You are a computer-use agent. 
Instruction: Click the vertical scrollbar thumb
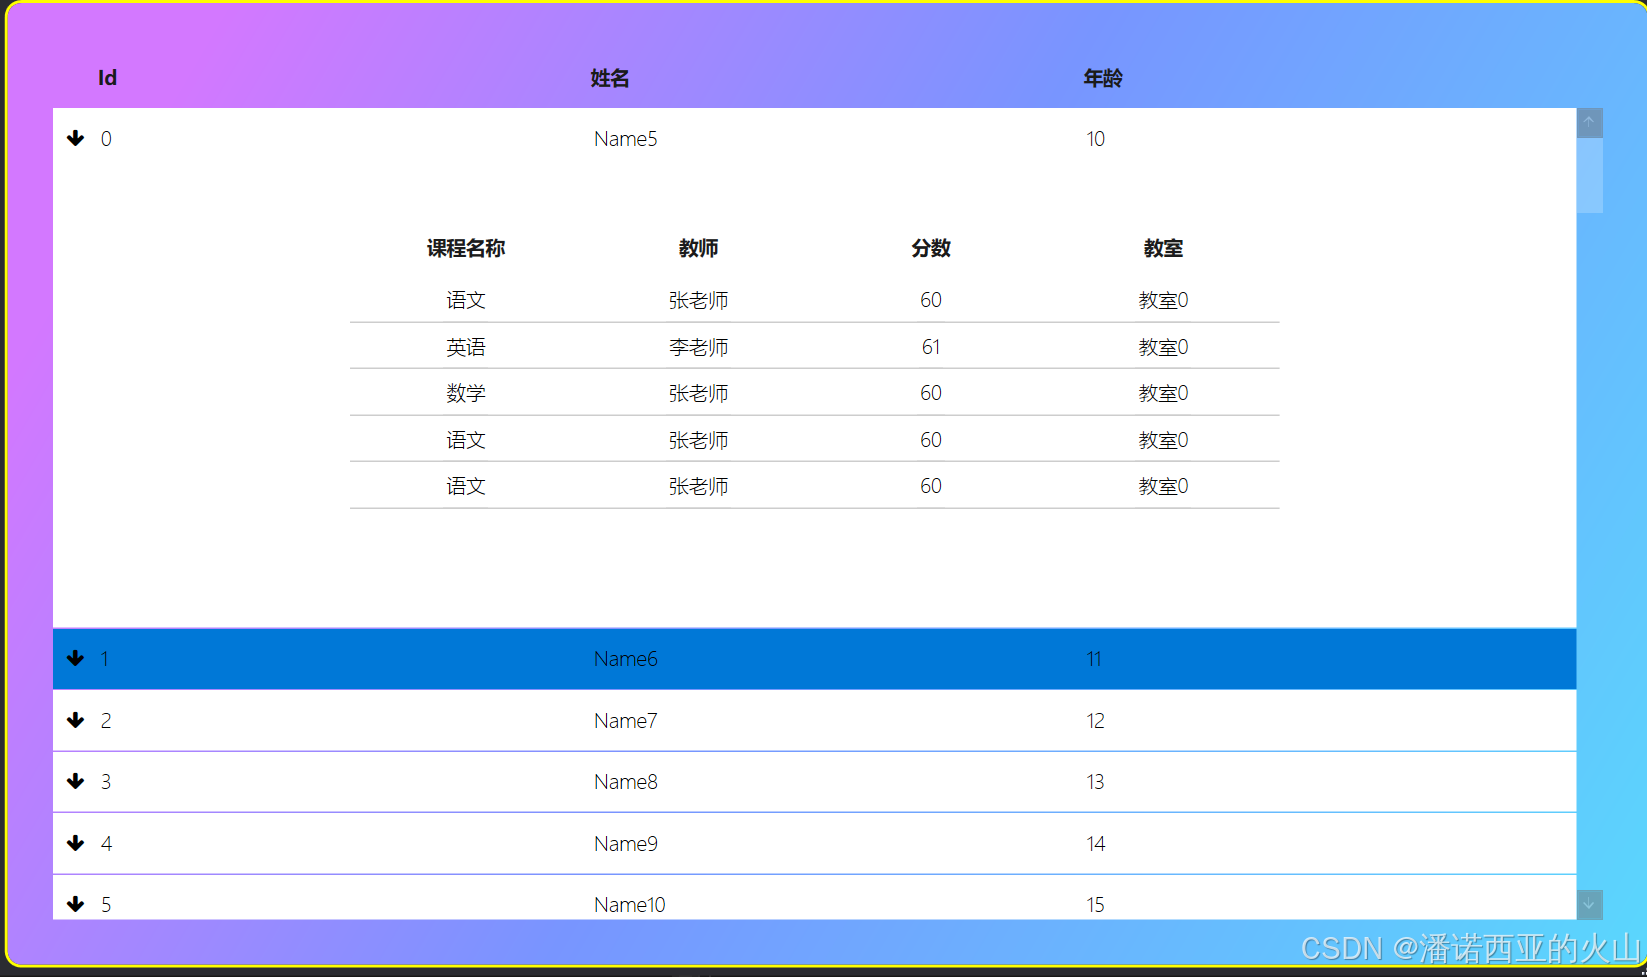(1589, 175)
